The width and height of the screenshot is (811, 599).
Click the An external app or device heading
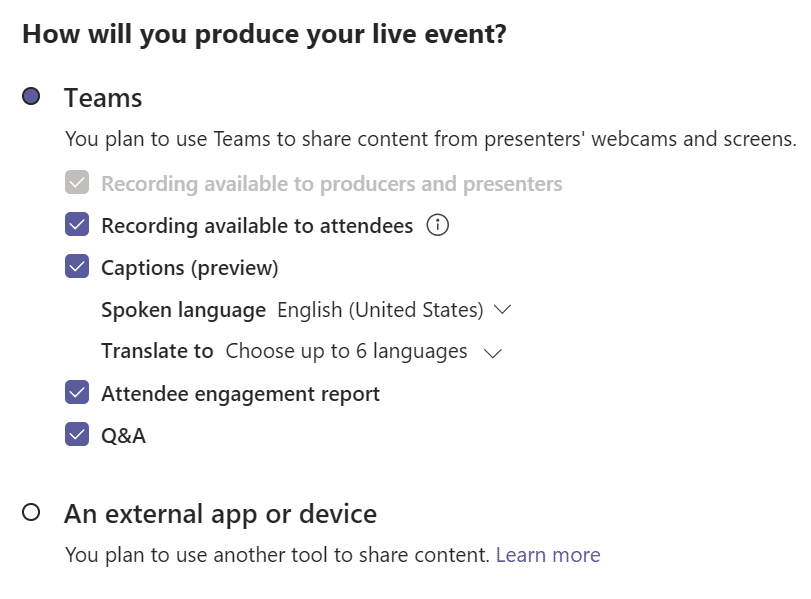point(221,515)
